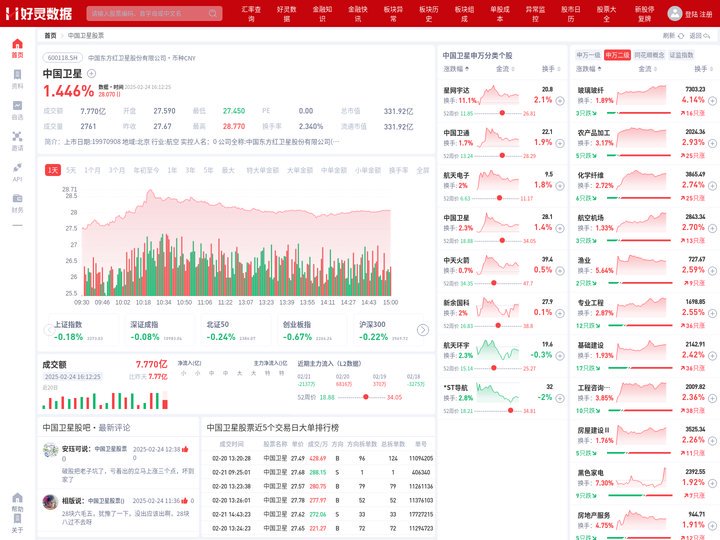Click the 好灵数据 logo
Screen dimensions: 720x540
(x=39, y=13)
